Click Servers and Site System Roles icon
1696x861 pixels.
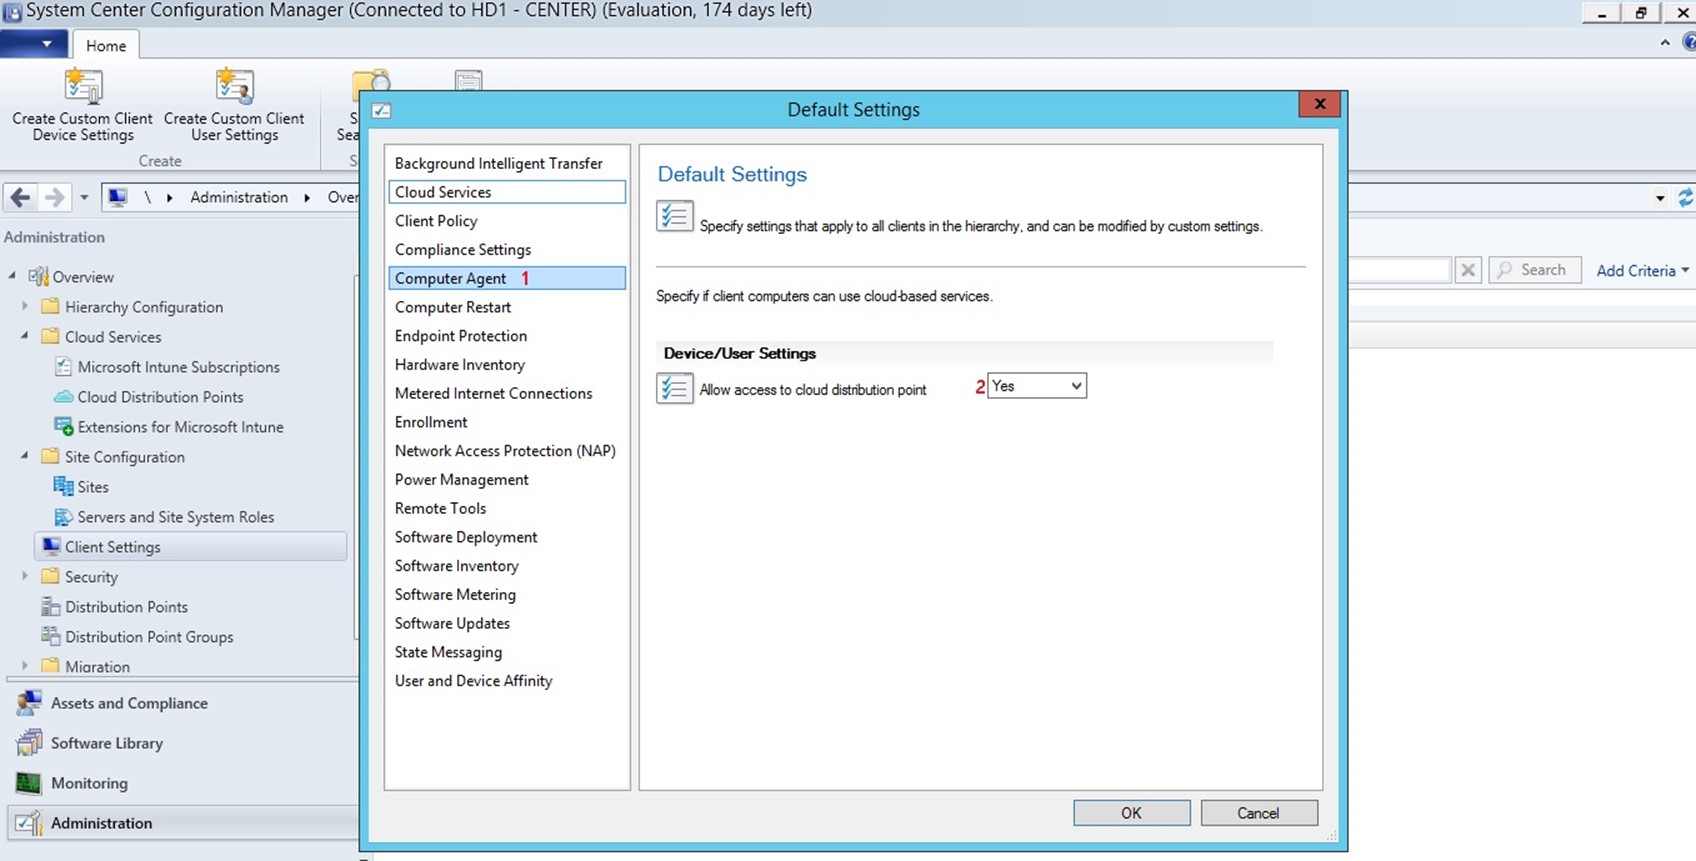pos(63,517)
